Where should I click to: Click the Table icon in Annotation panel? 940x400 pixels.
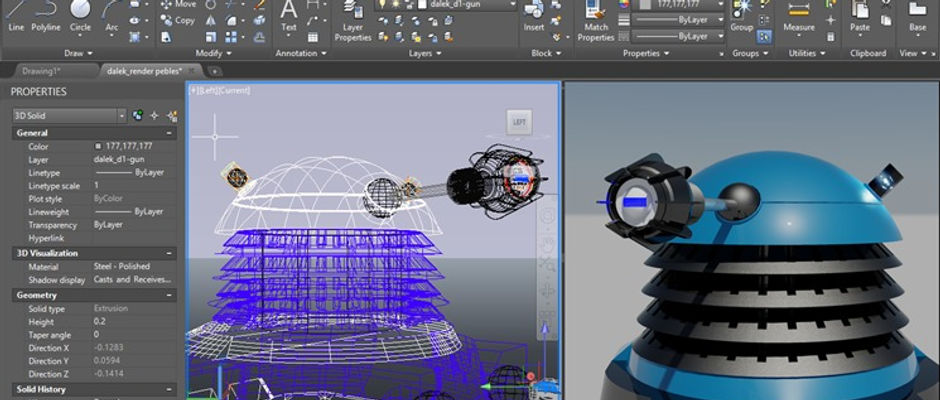313,37
